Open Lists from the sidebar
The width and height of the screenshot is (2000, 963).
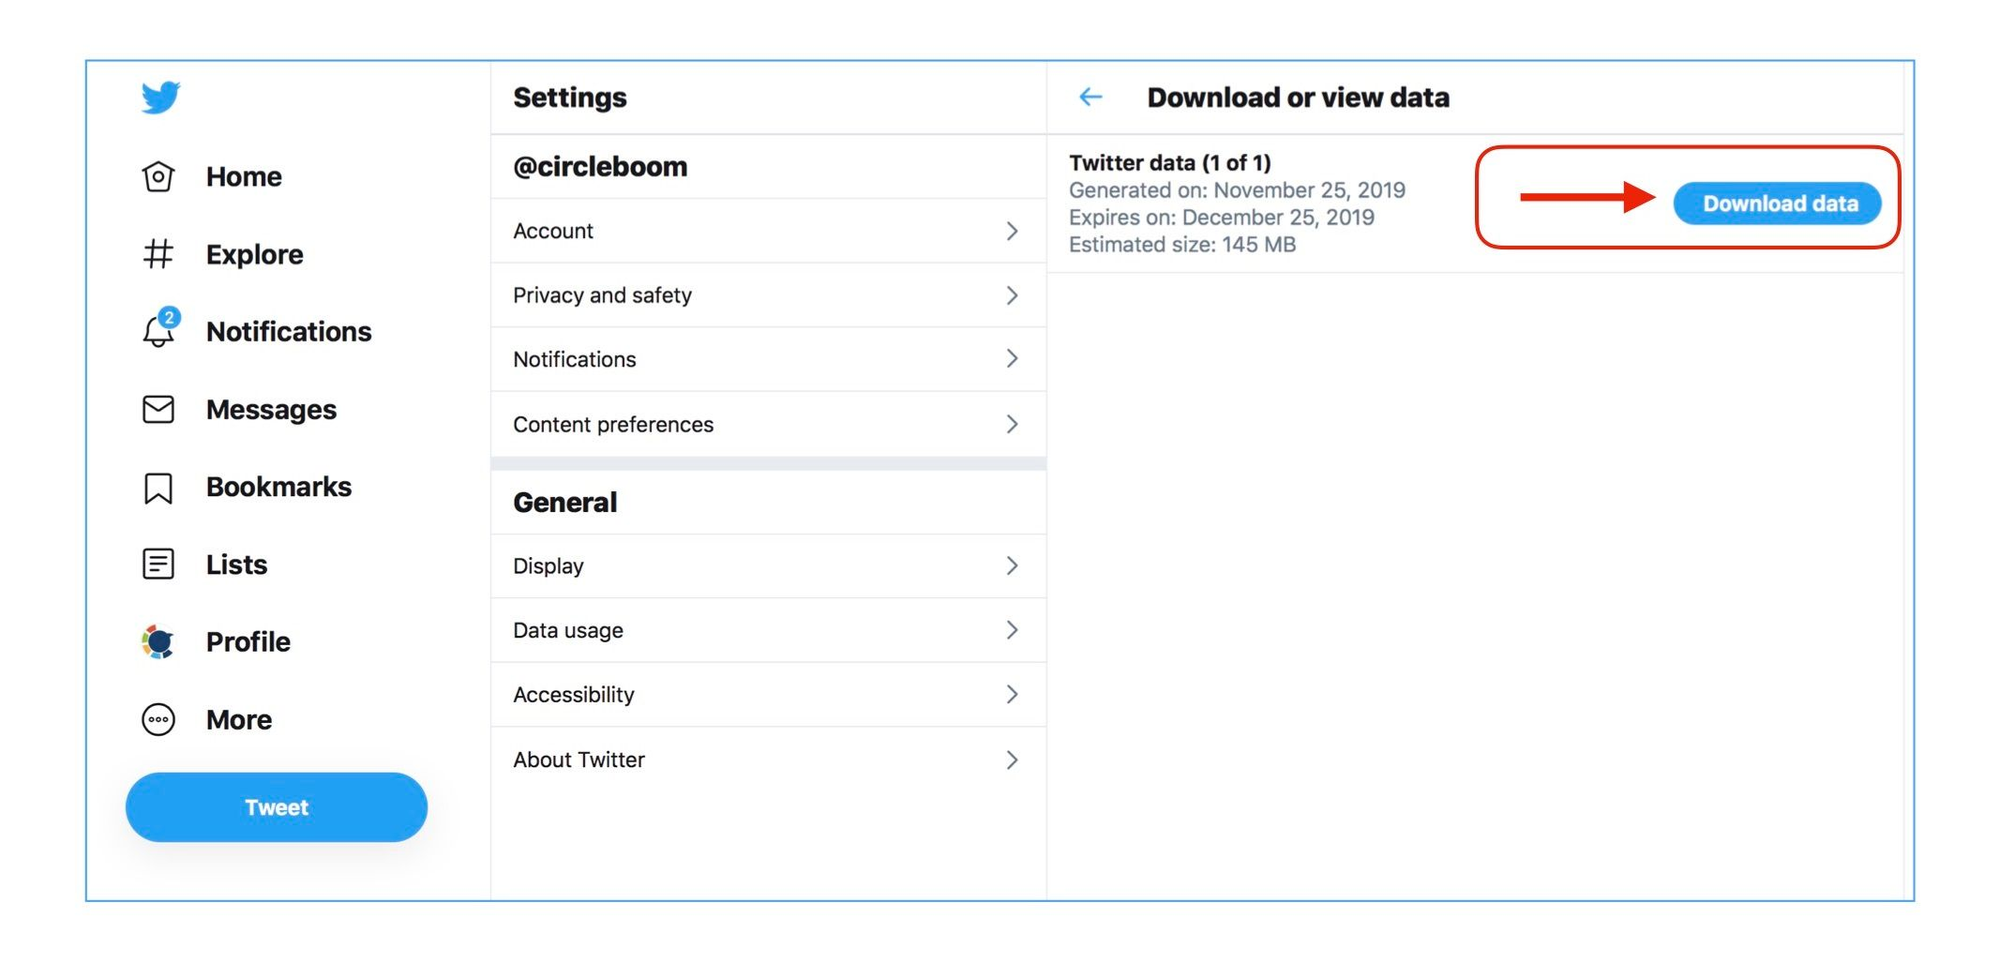157,564
